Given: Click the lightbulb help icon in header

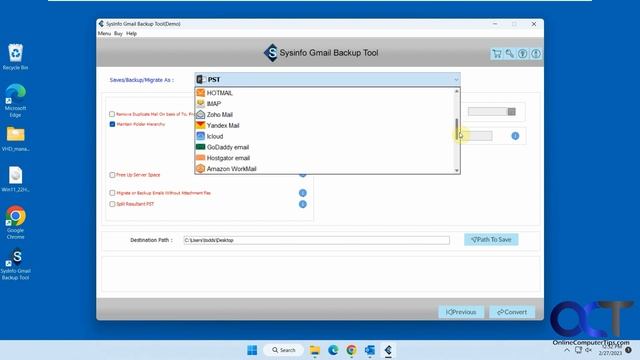Looking at the screenshot, I should 522,53.
